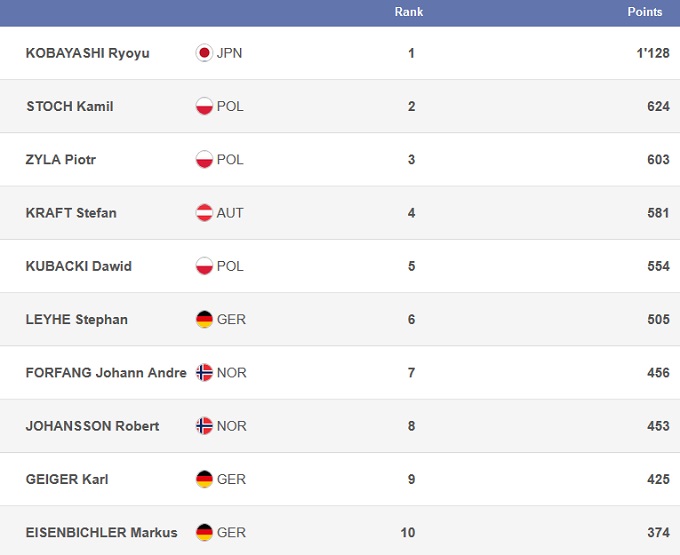
Task: Open EISENBICHLER Markus athlete profile
Action: tap(101, 533)
